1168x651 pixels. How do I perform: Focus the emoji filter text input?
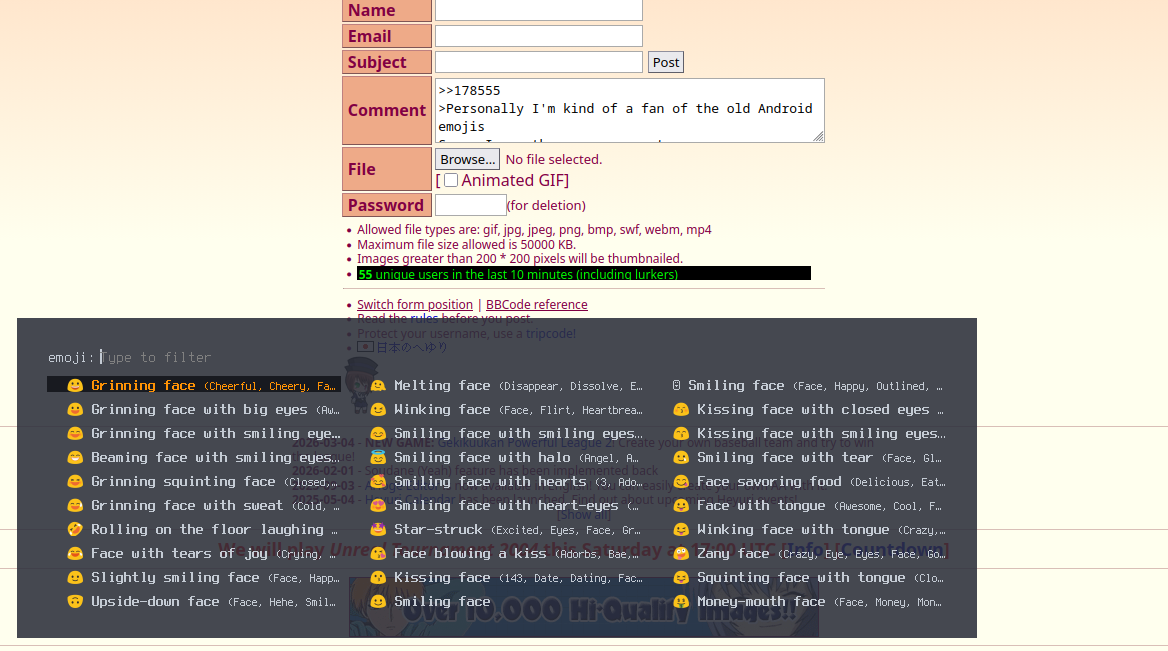(x=300, y=357)
